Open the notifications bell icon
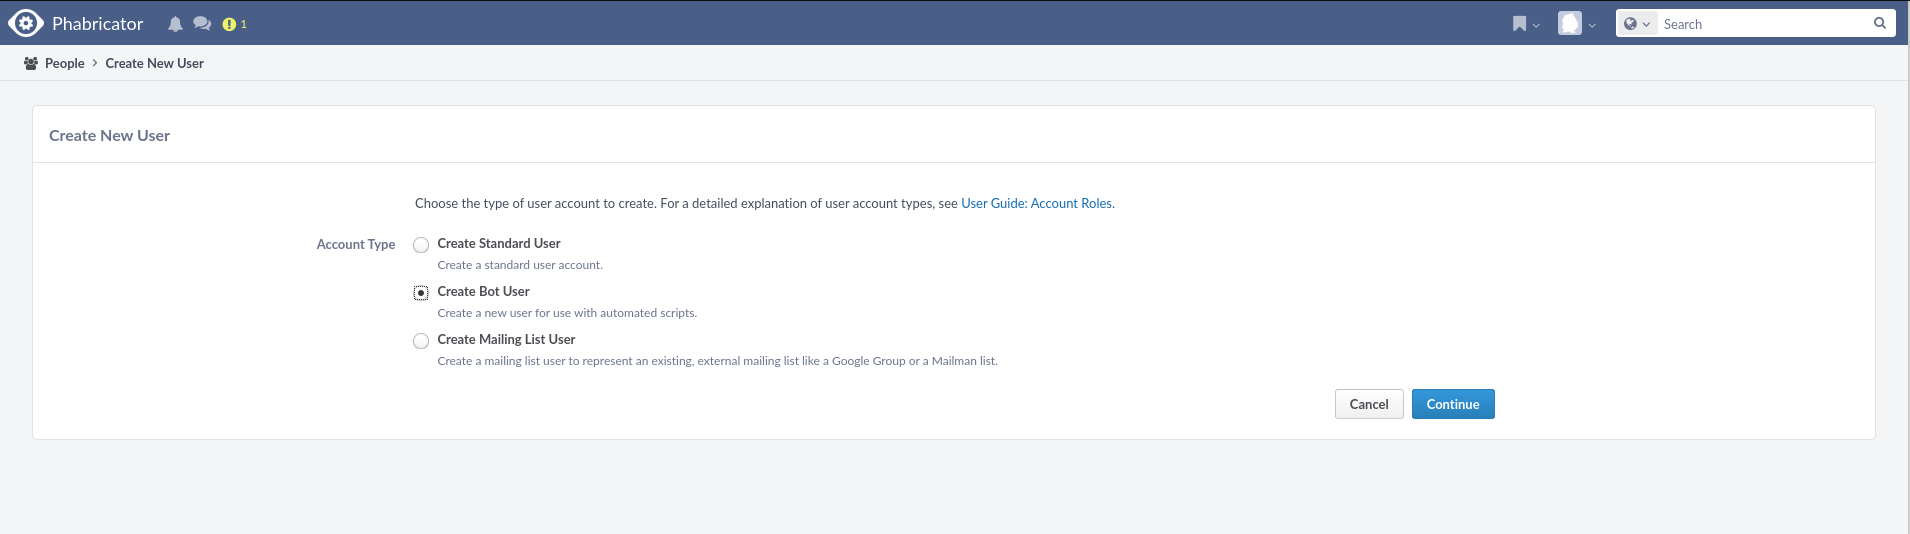The image size is (1910, 534). (175, 24)
